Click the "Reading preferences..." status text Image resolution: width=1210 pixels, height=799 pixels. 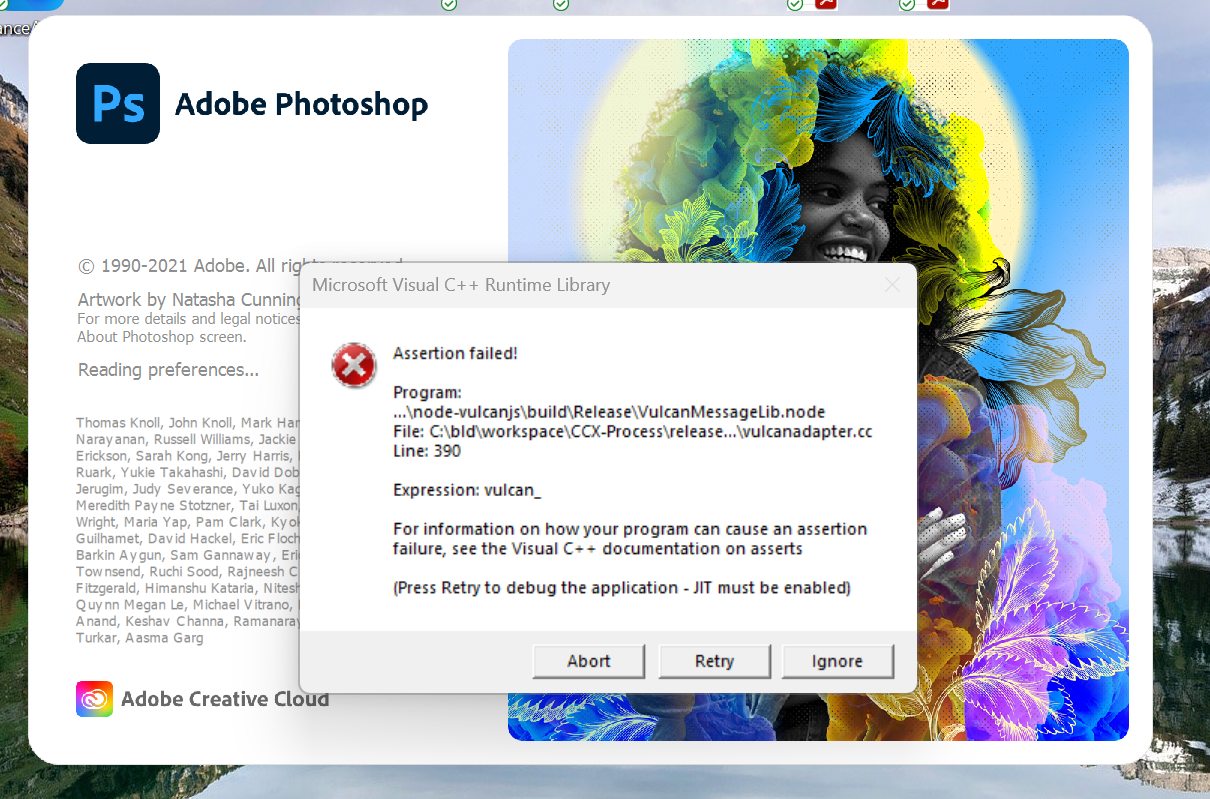168,370
